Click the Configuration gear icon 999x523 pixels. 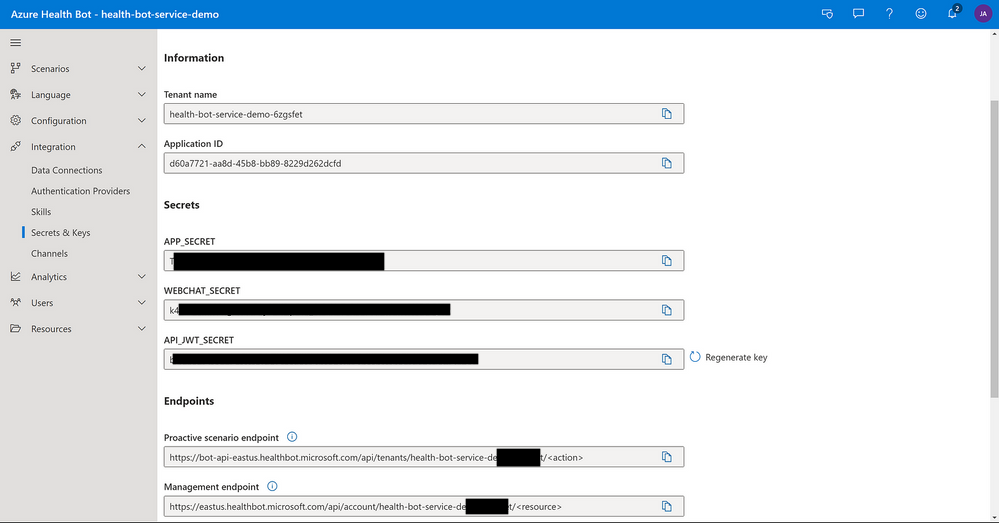point(15,120)
